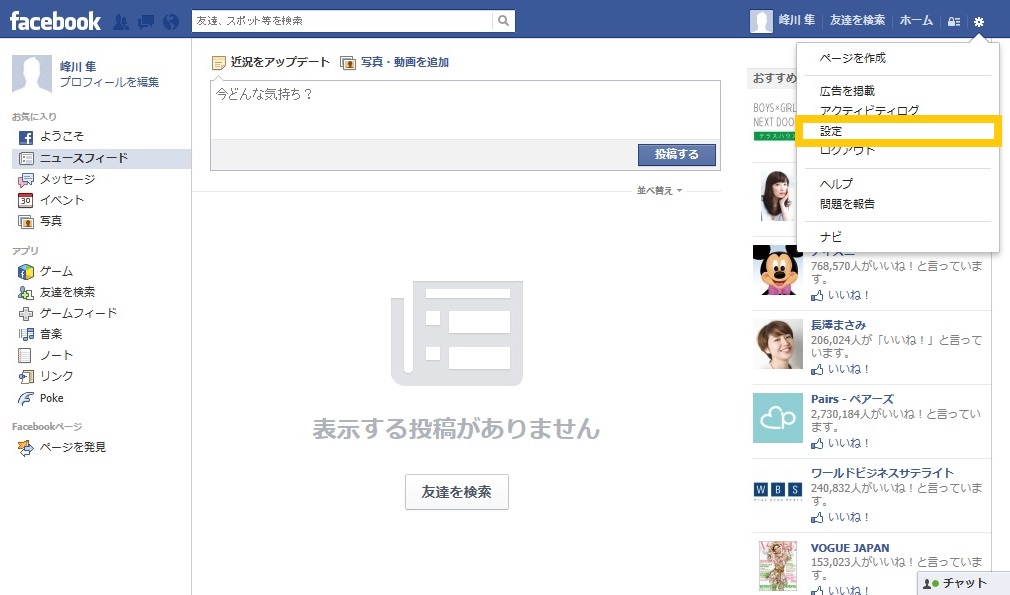Like the 長澤まさみ page via thumbs-up
The height and width of the screenshot is (595, 1010).
[x=817, y=370]
